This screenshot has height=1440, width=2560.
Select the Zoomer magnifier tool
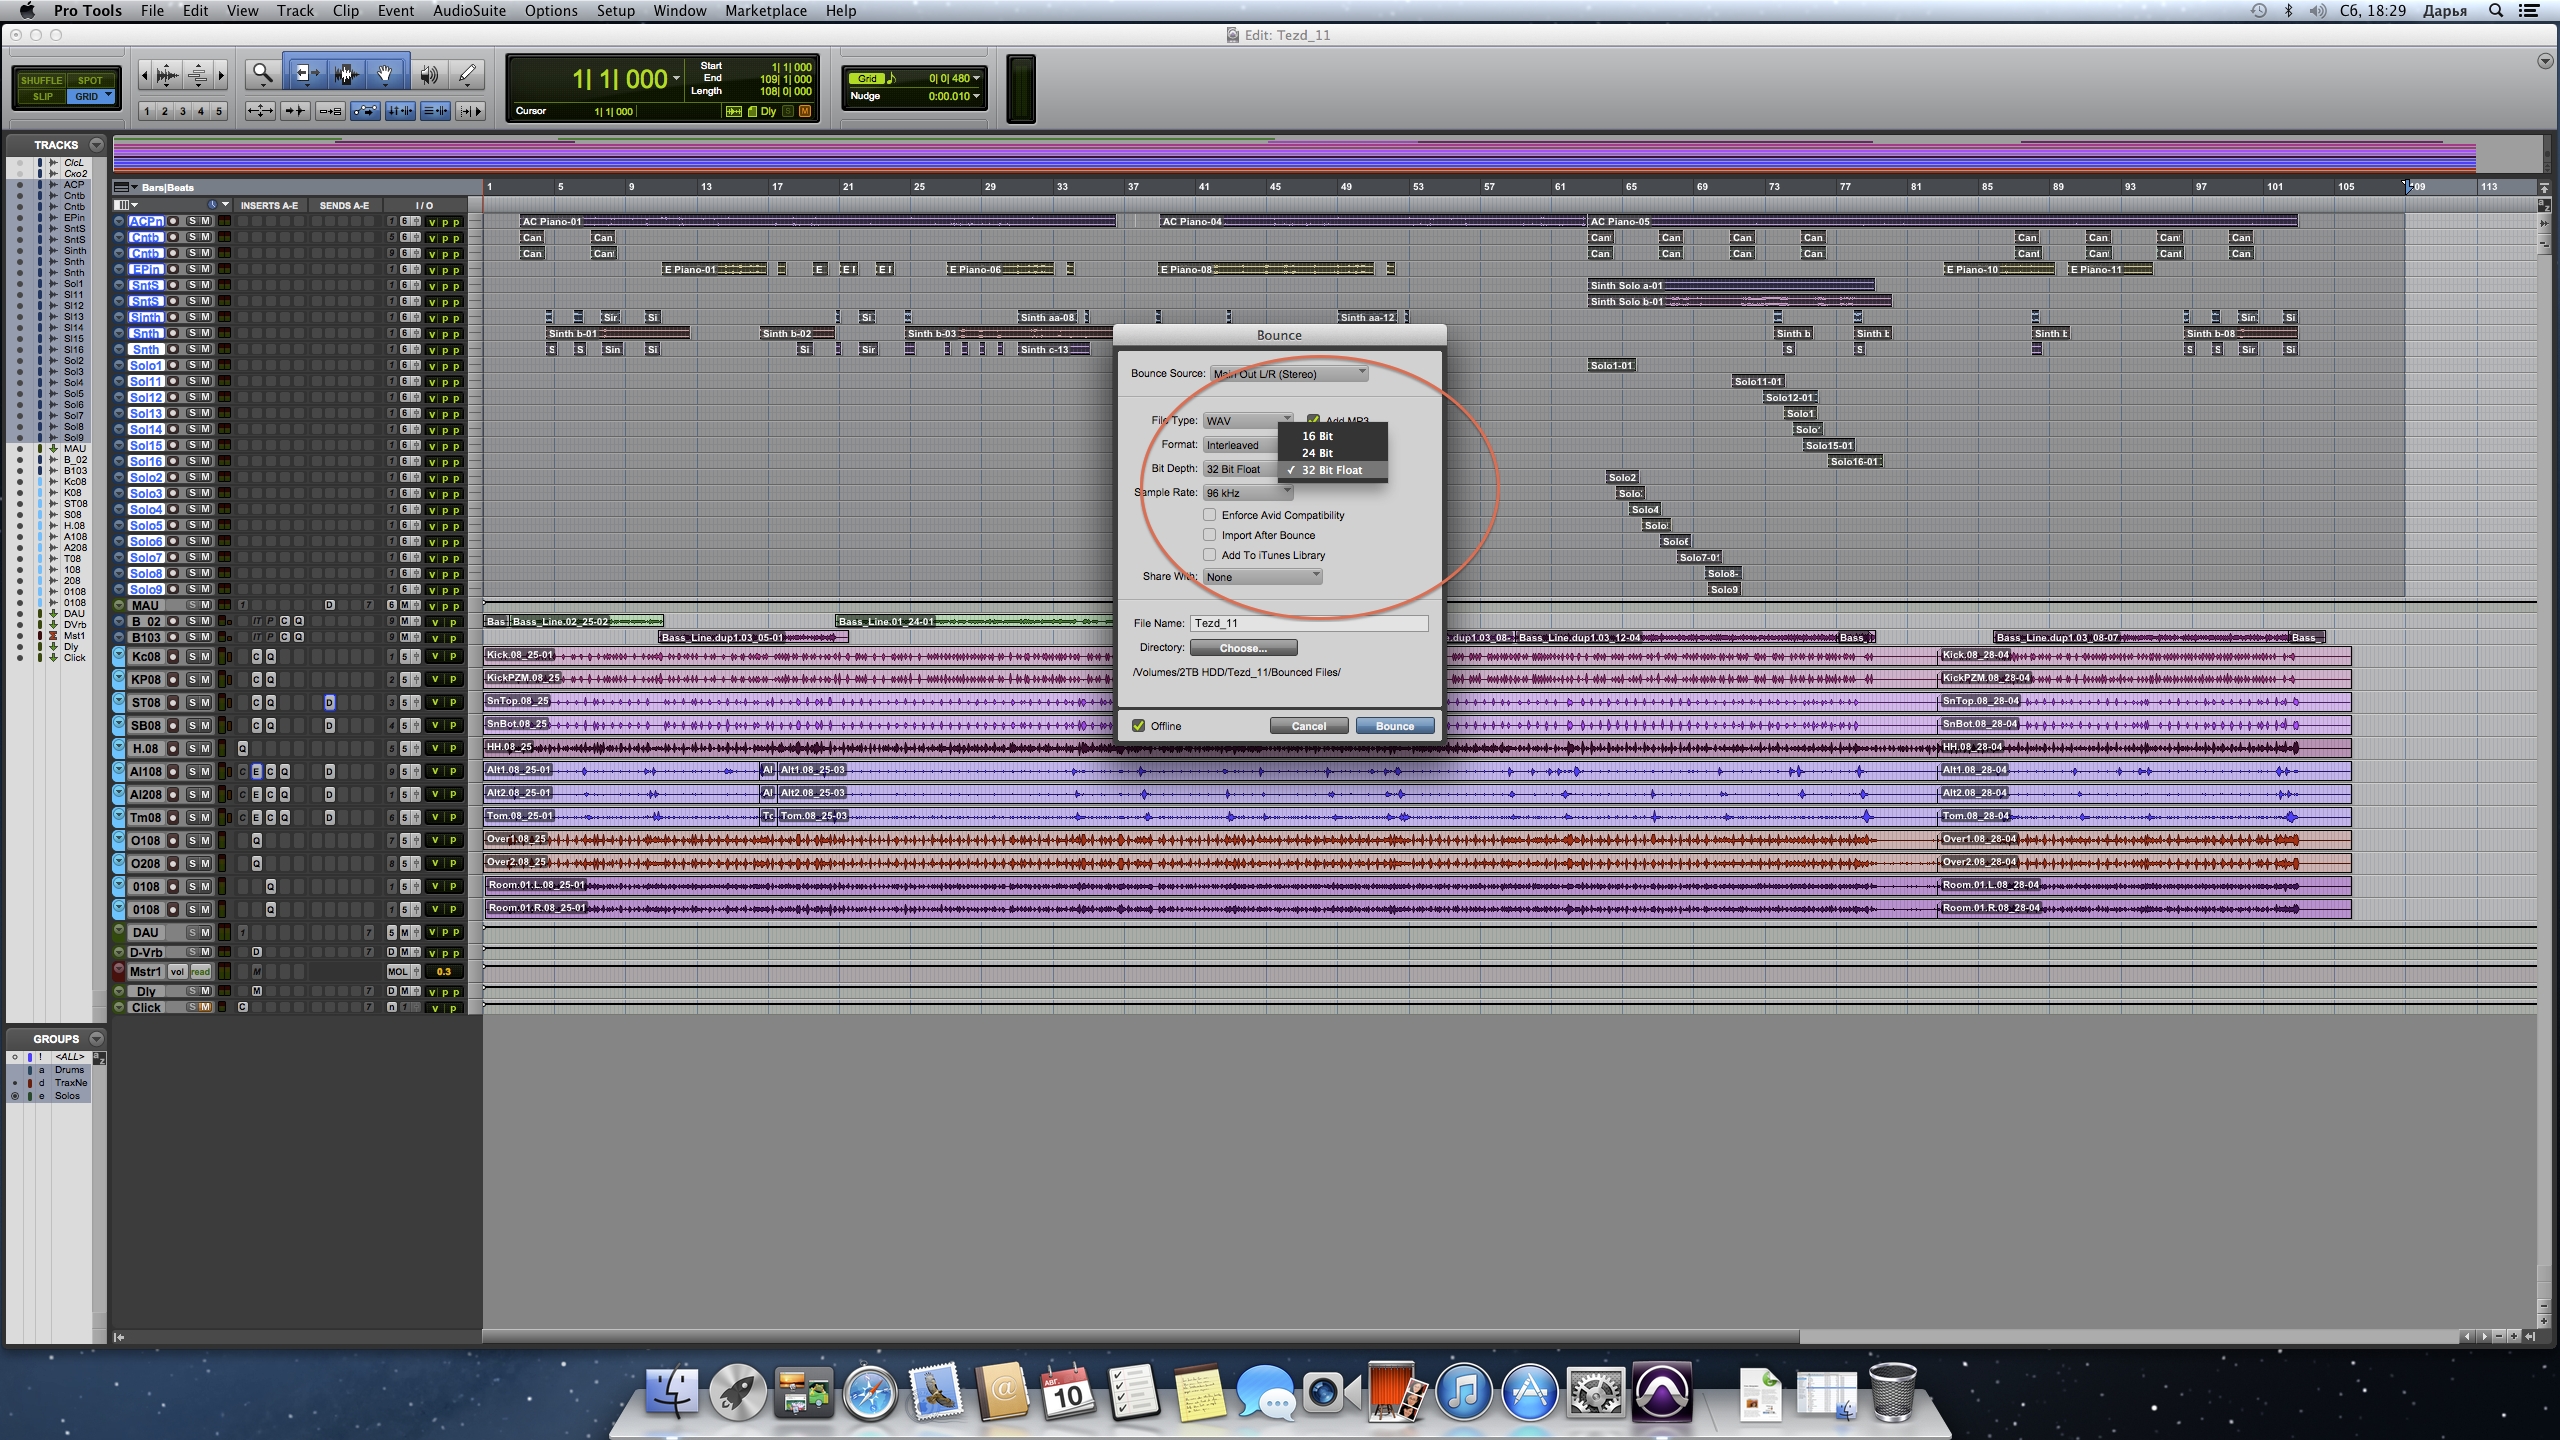[262, 74]
